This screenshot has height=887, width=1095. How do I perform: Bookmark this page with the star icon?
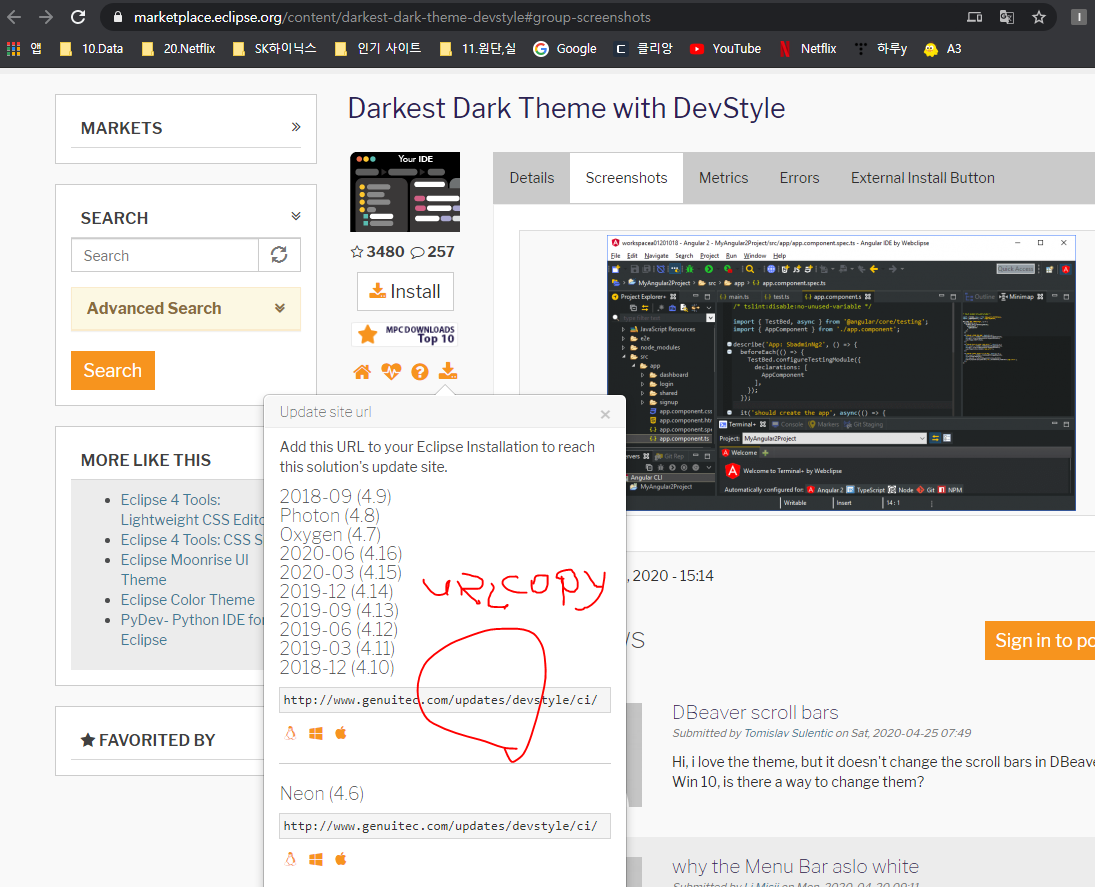pos(1039,17)
